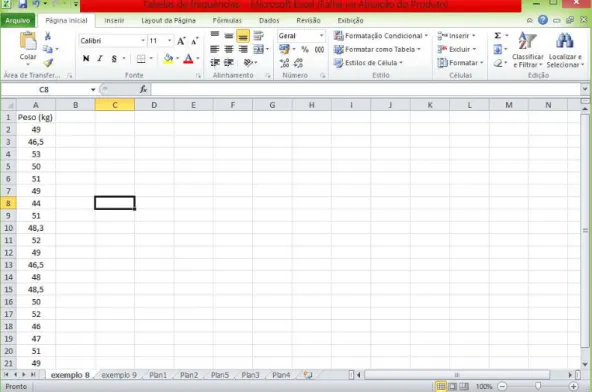
Task: Open the Fórmulas ribbon tab
Action: 227,20
